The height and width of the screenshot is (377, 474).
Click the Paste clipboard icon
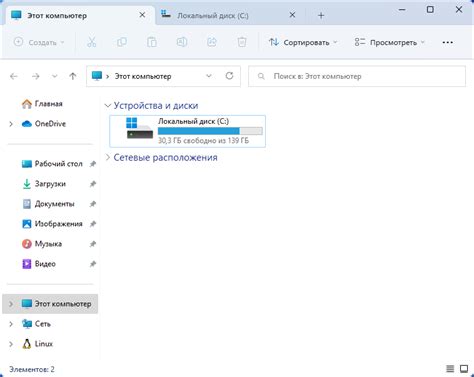click(x=152, y=42)
